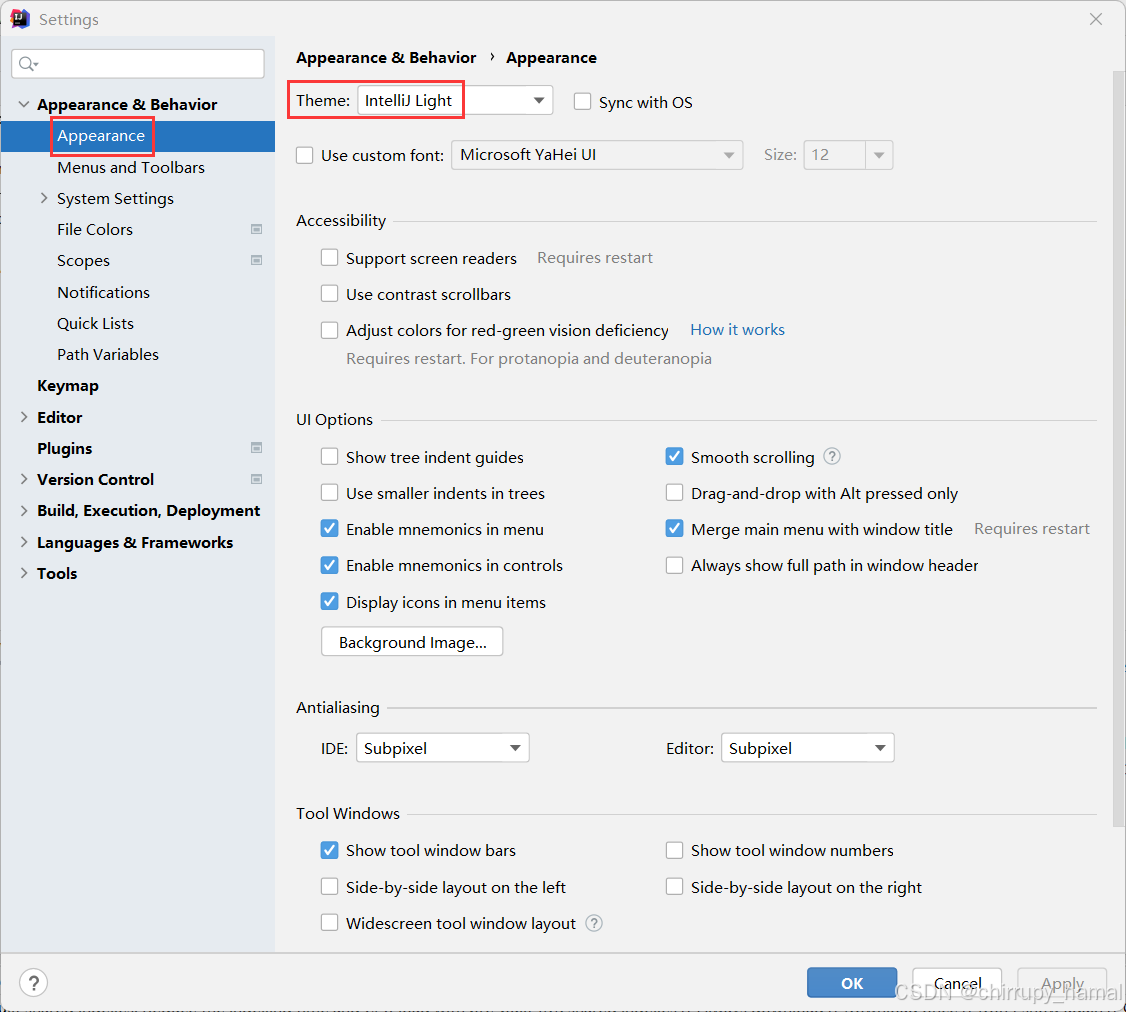
Task: Enable Side-by-side layout on the right
Action: click(674, 886)
